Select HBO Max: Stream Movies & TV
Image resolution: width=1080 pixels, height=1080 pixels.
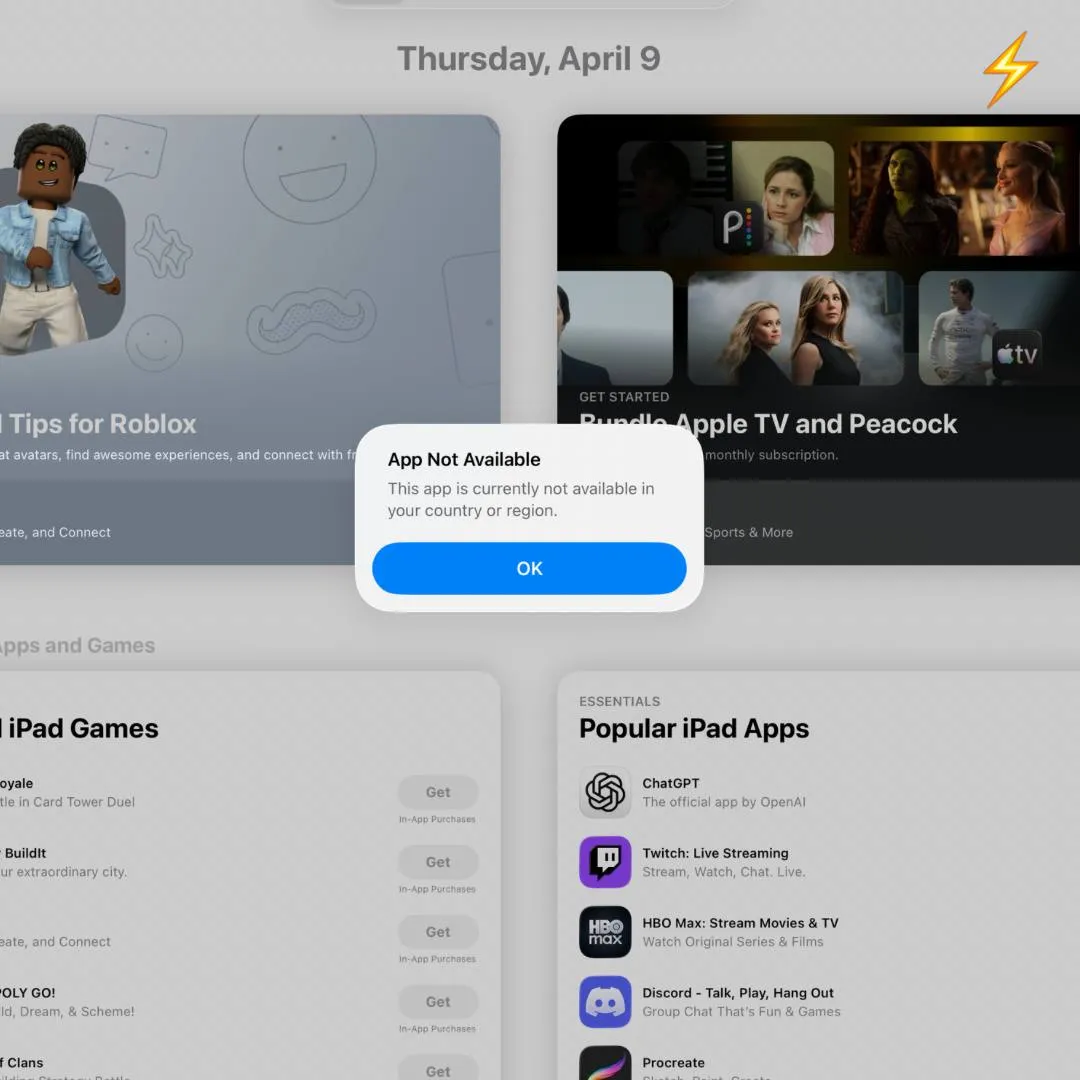(x=740, y=923)
